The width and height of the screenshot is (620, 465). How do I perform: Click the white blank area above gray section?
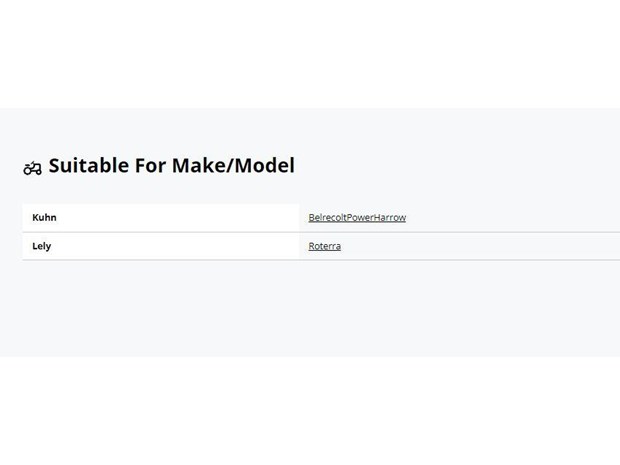(310, 54)
